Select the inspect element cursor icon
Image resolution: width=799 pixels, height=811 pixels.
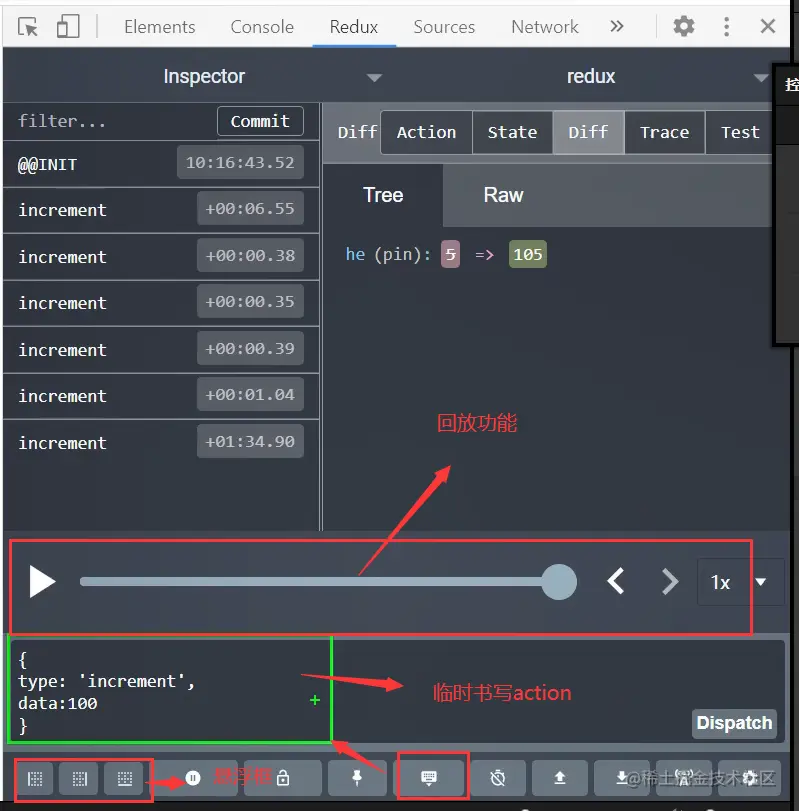pos(28,26)
